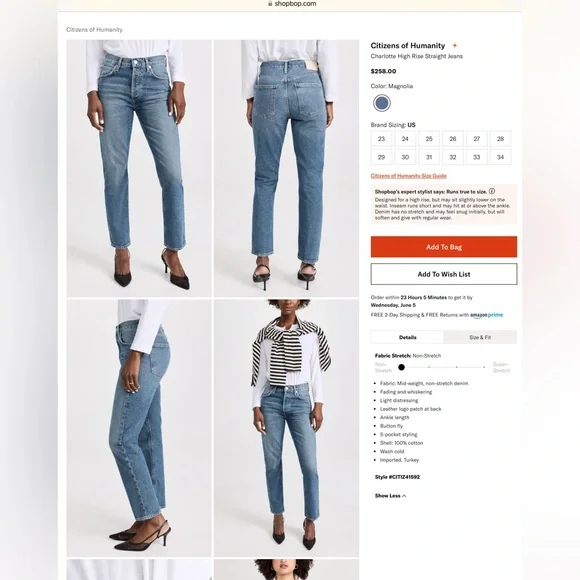580x580 pixels.
Task: Click the Amazon Prime logo
Action: point(486,315)
